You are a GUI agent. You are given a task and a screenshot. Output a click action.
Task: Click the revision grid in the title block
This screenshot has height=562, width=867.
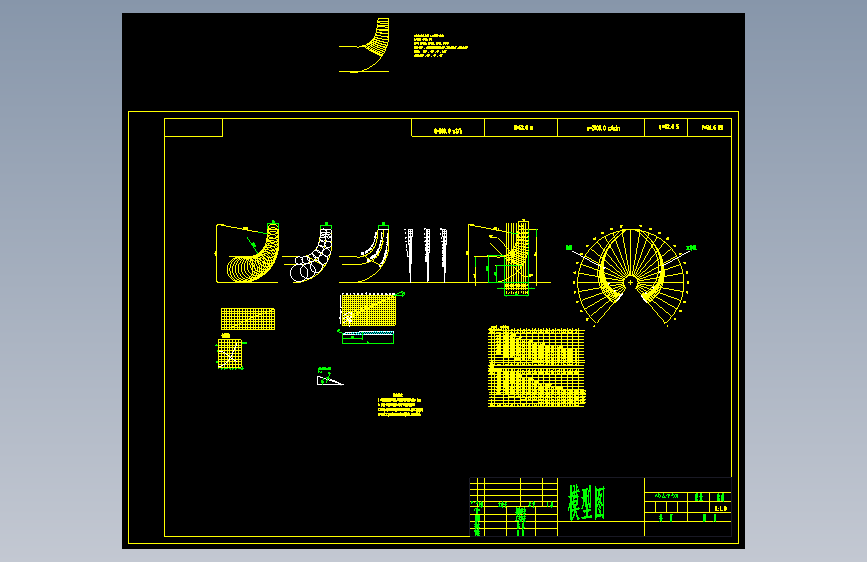[x=514, y=507]
